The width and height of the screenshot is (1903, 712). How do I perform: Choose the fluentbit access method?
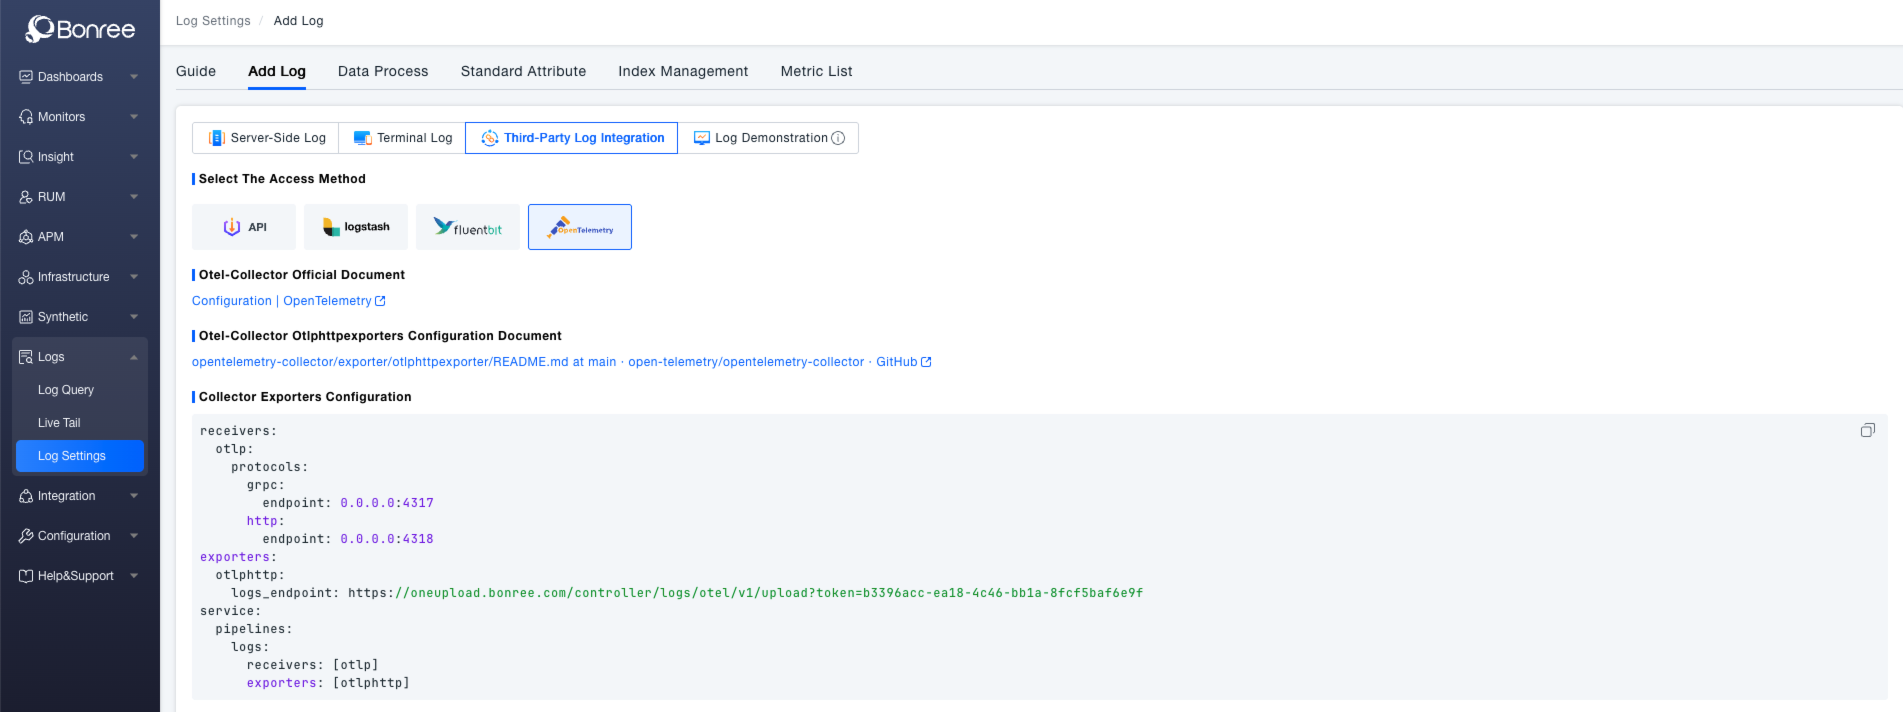(468, 227)
